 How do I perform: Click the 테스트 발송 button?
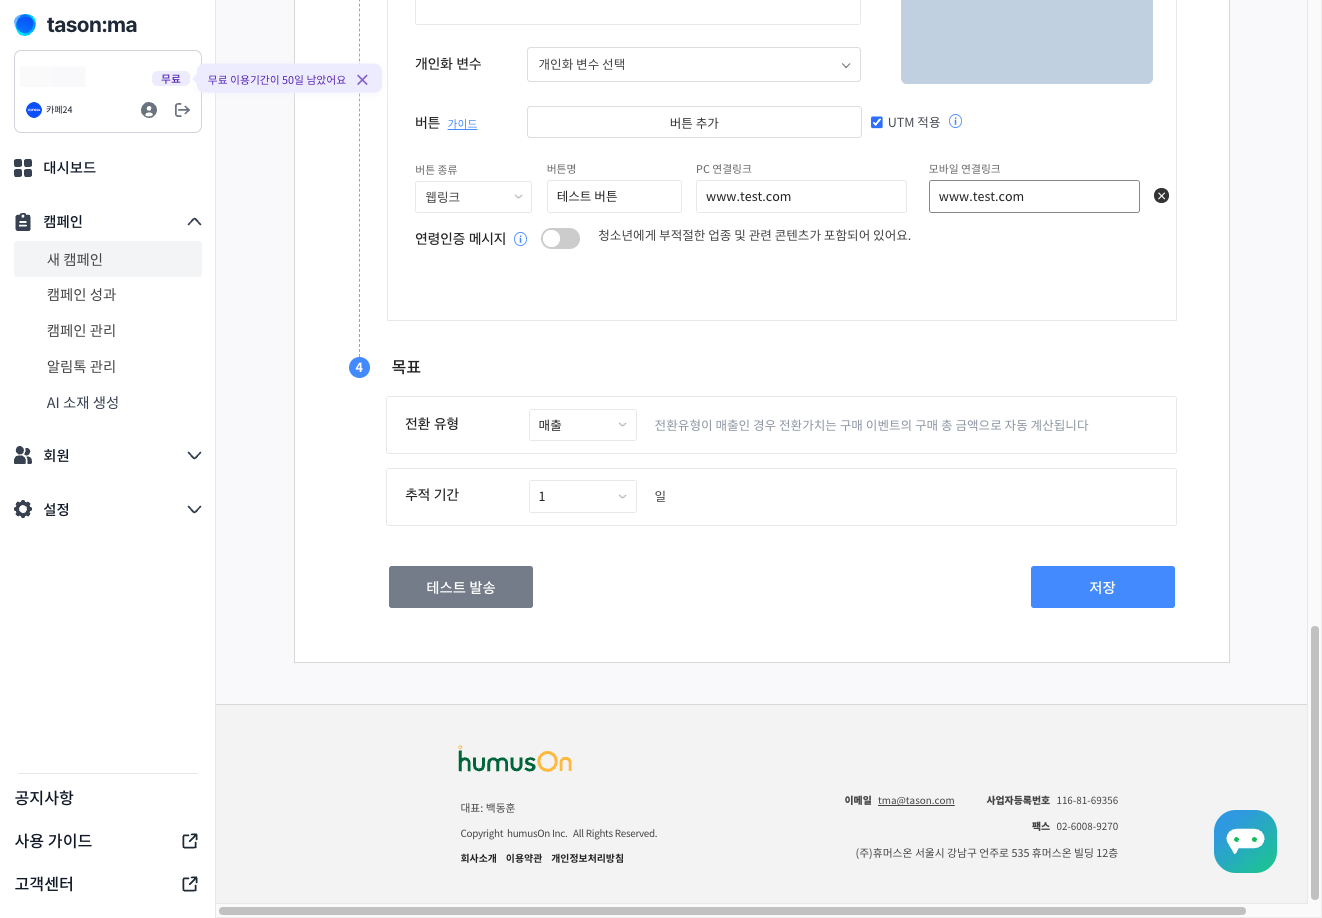[461, 587]
